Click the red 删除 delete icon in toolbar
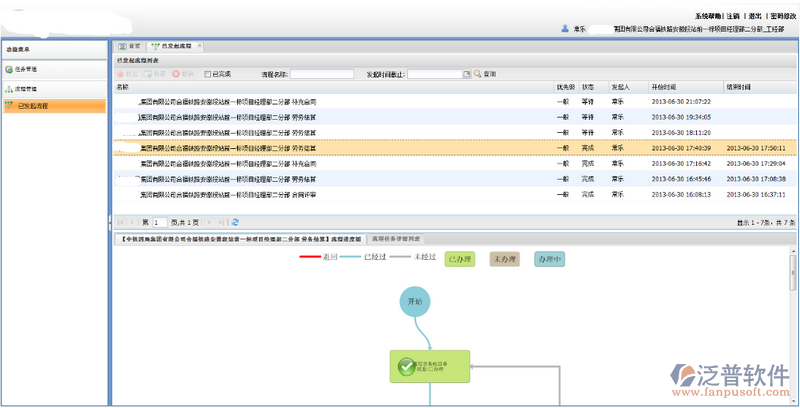800x408 pixels. tap(175, 74)
